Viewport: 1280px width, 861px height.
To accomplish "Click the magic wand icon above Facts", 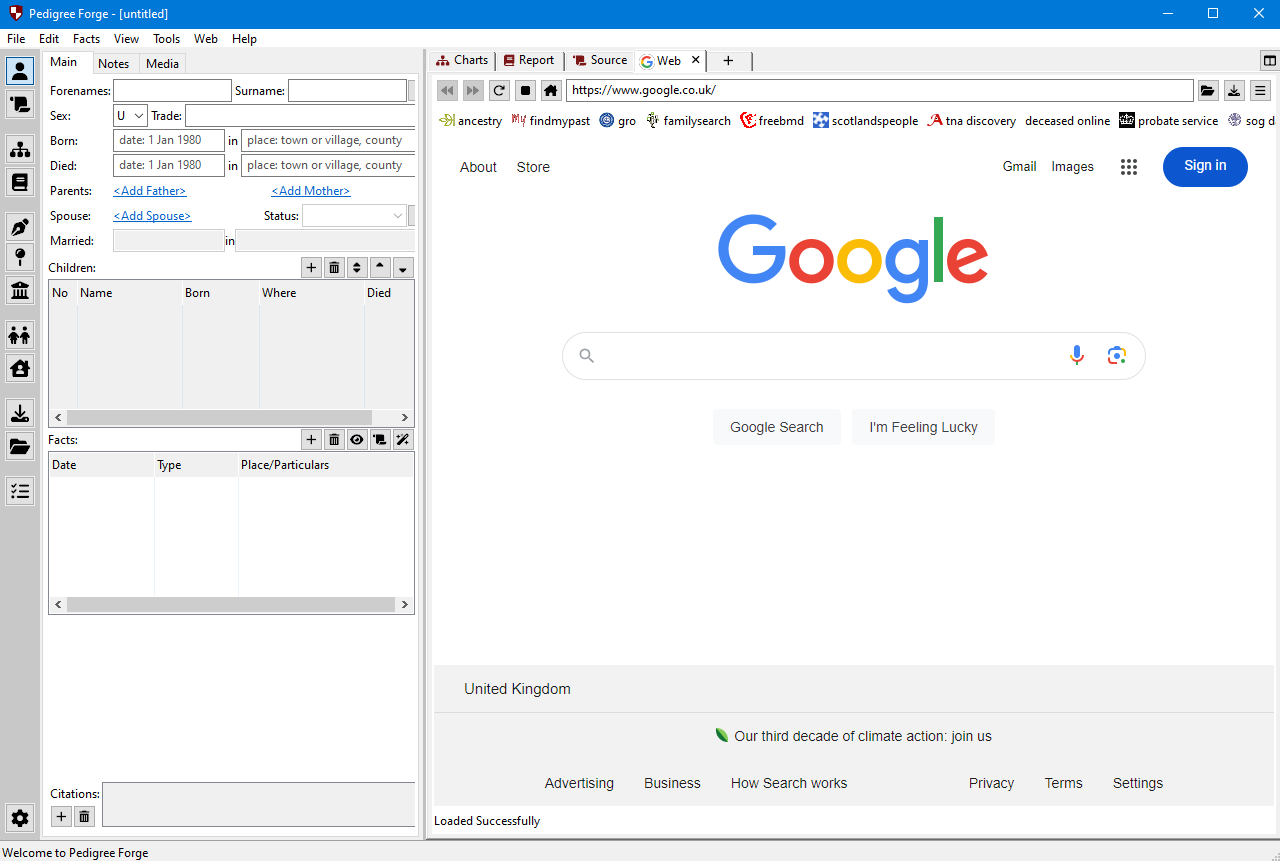I will click(403, 440).
